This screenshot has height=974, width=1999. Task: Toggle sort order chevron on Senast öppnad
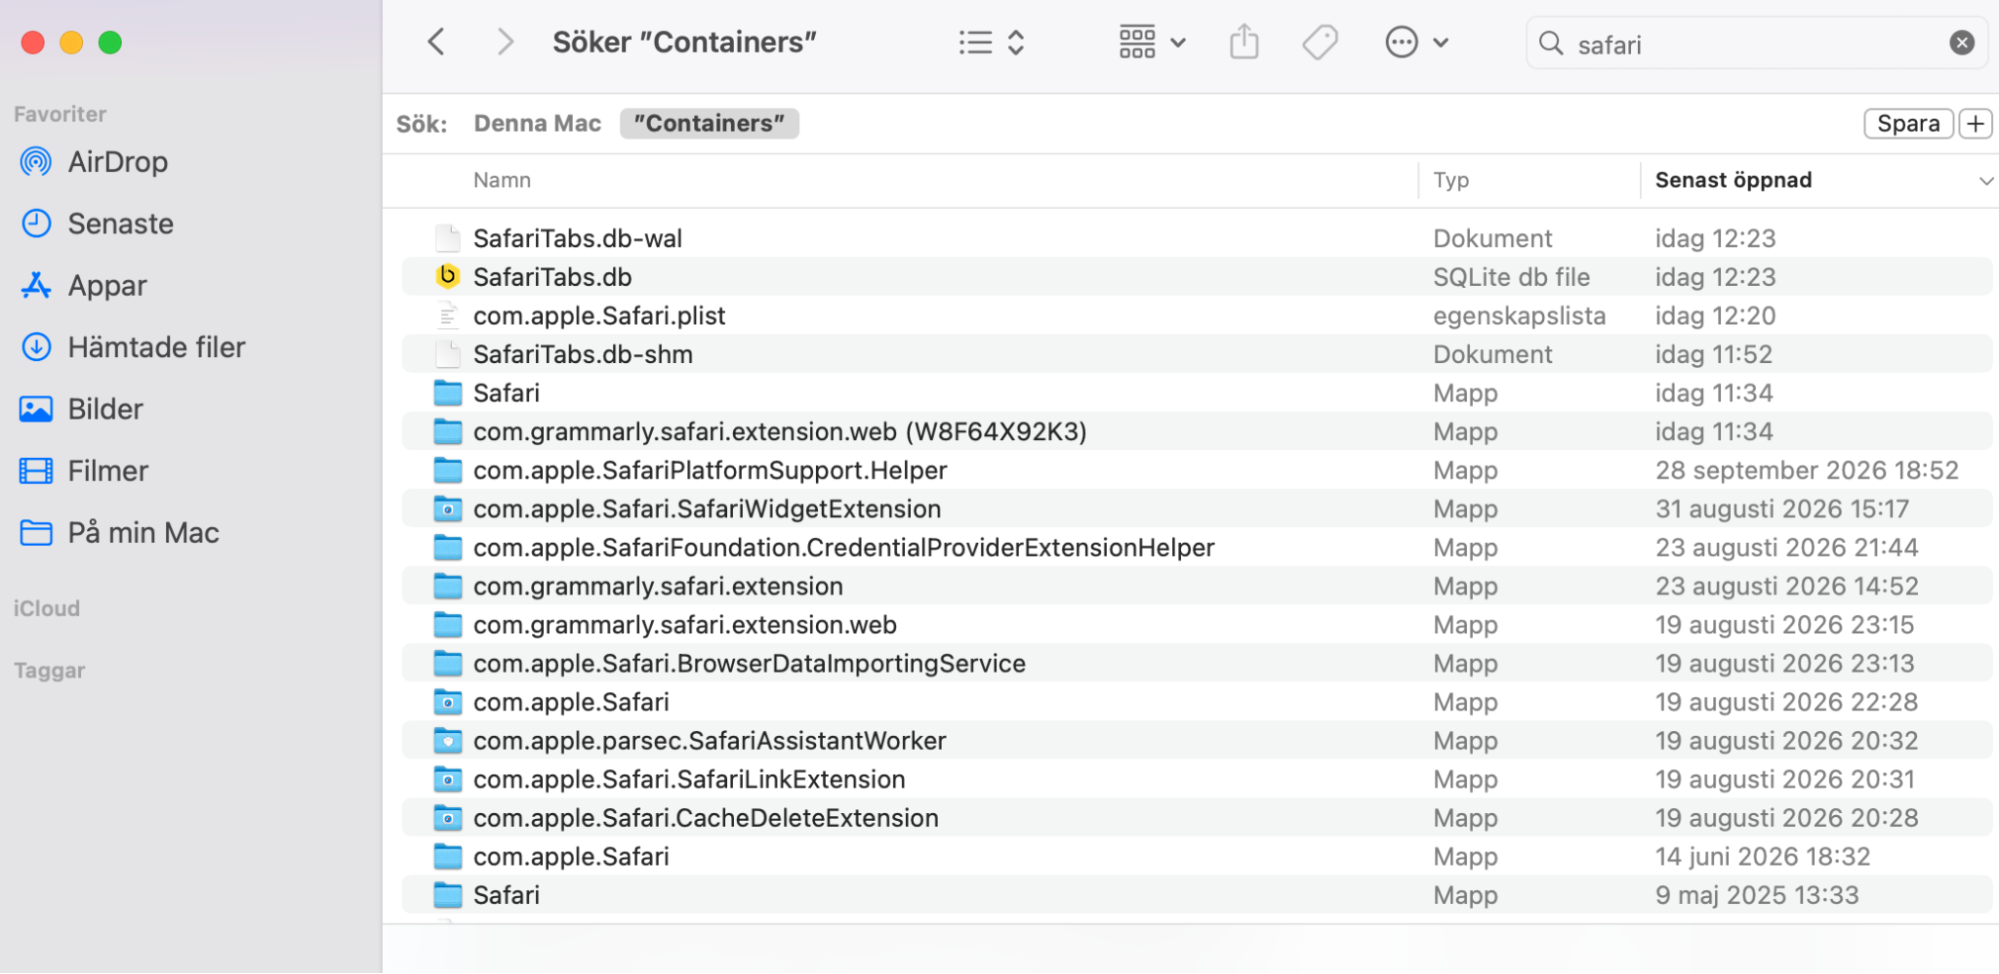1985,181
